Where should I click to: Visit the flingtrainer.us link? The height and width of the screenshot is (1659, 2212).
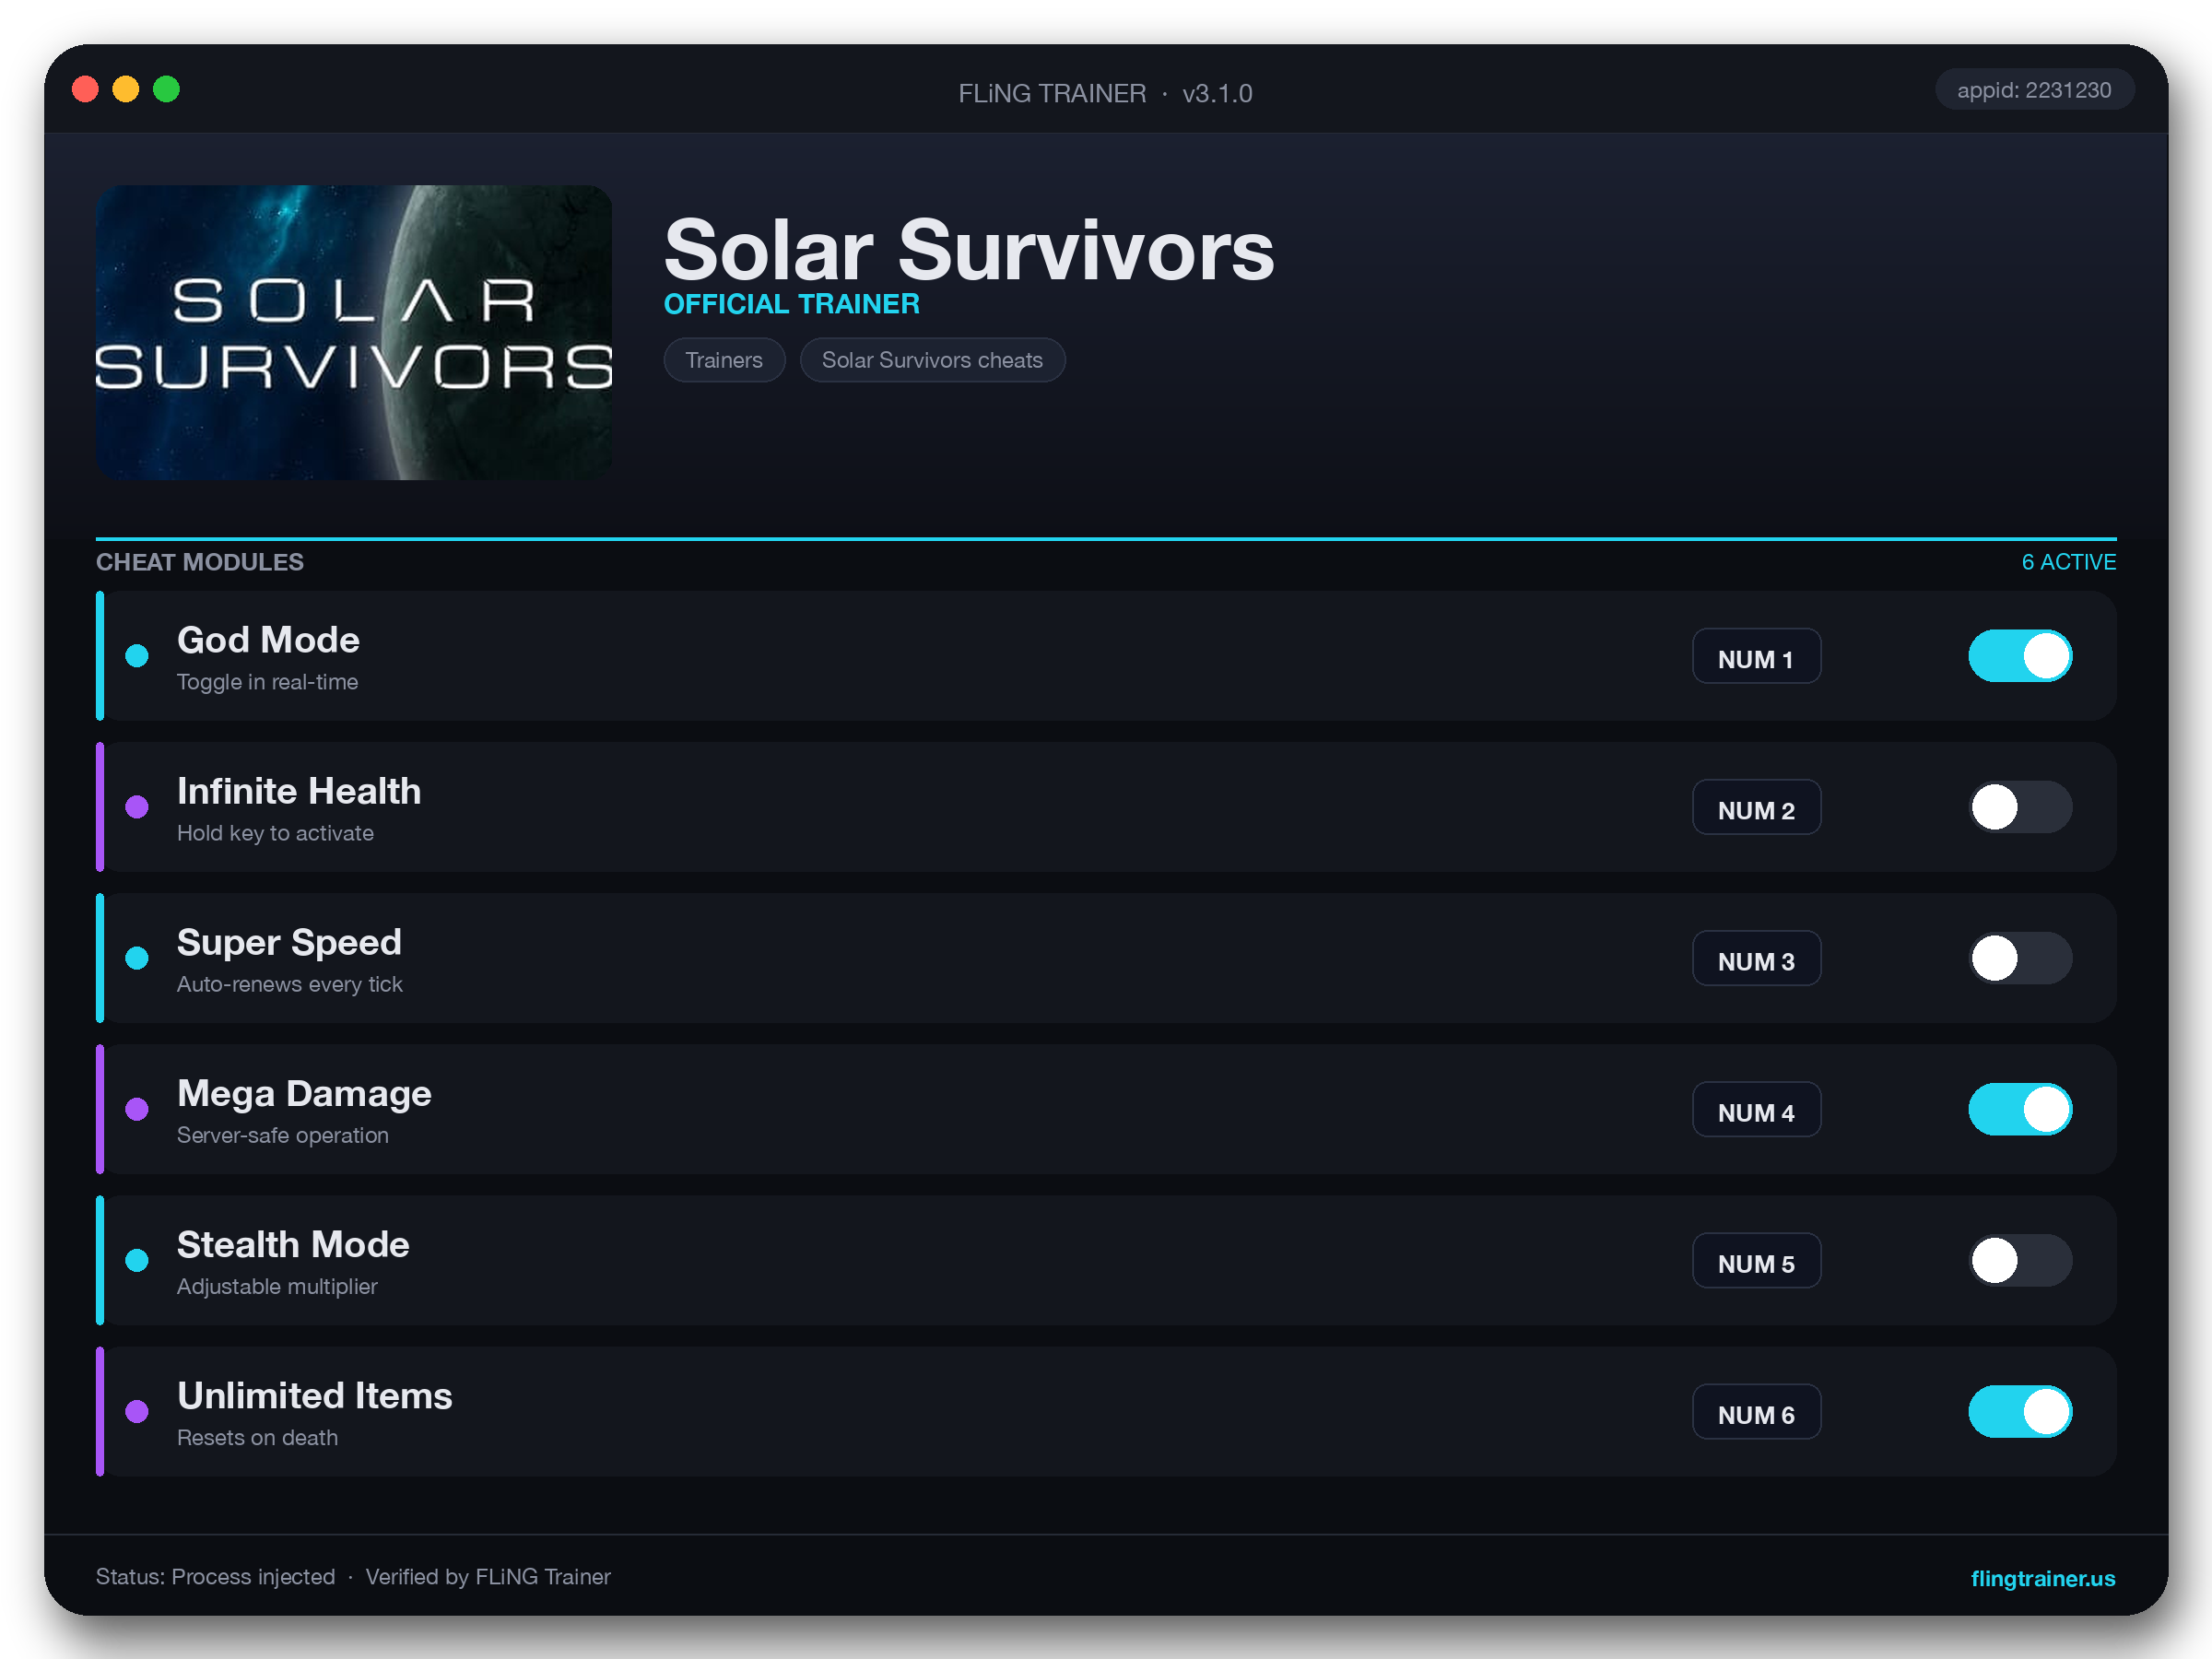click(x=2042, y=1578)
